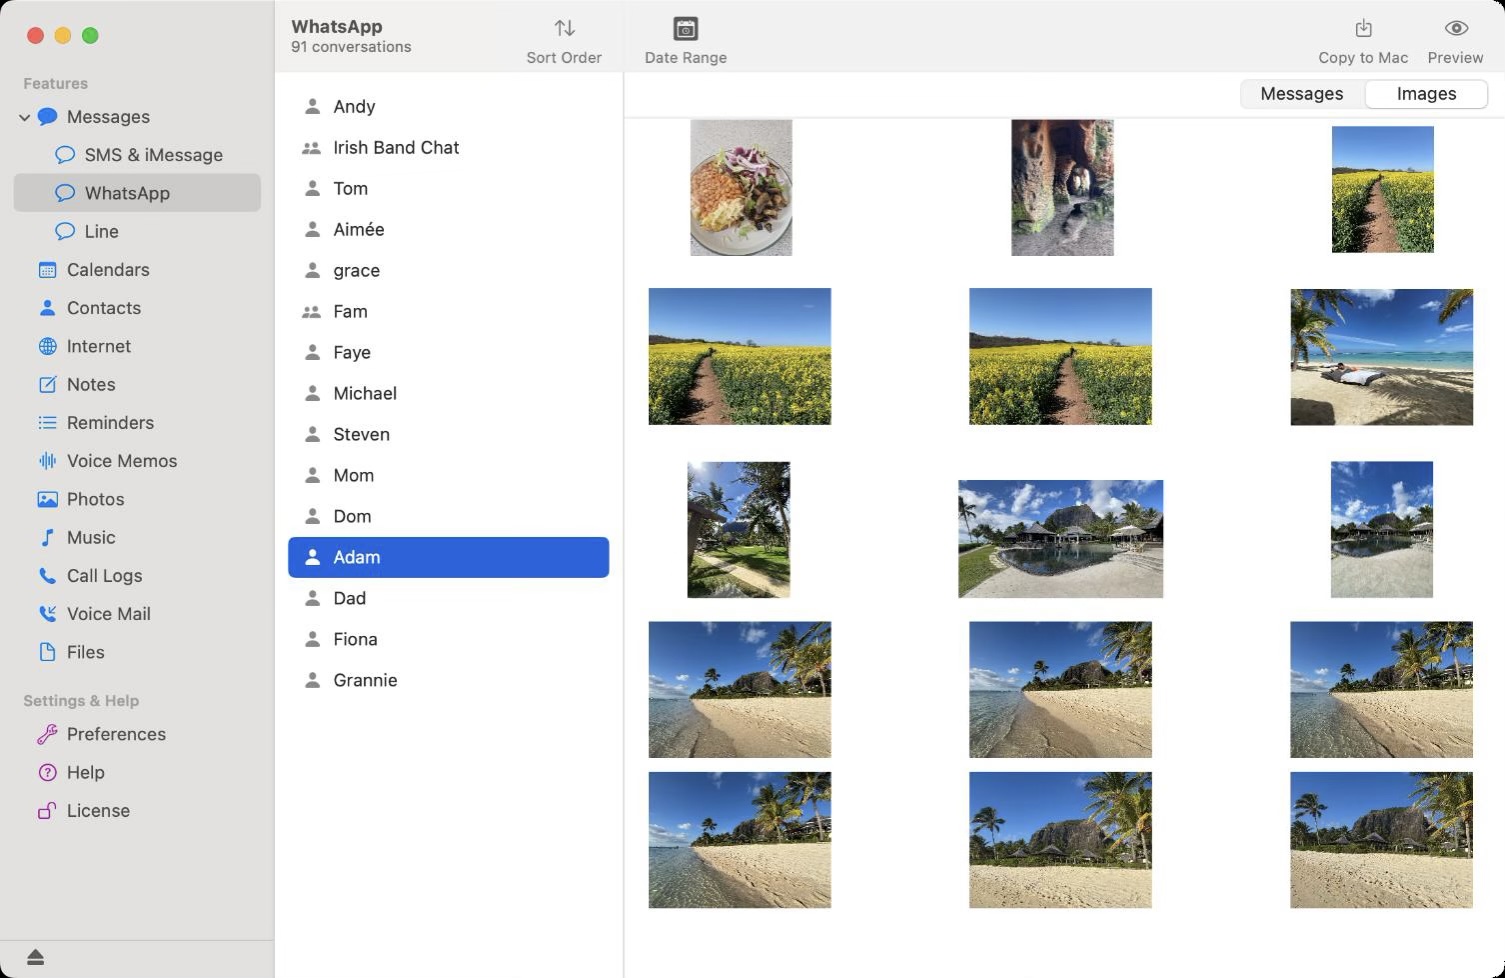Click the eject icon at bottom left
1505x978 pixels.
pos(33,957)
